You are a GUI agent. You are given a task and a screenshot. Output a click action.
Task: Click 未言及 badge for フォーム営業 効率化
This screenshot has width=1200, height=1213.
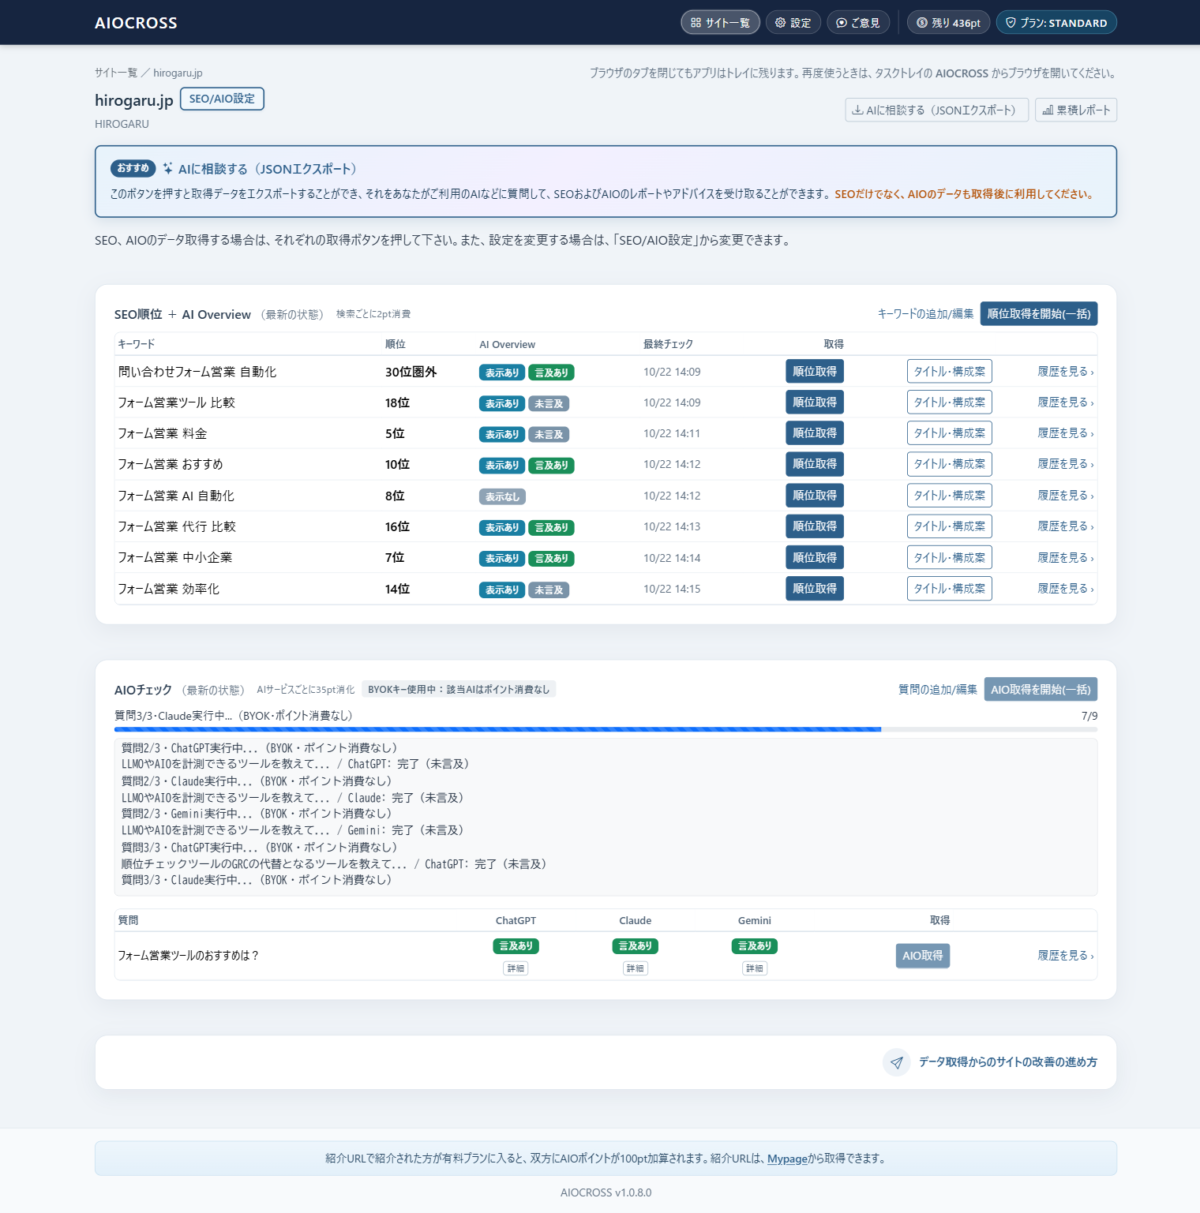(x=549, y=590)
